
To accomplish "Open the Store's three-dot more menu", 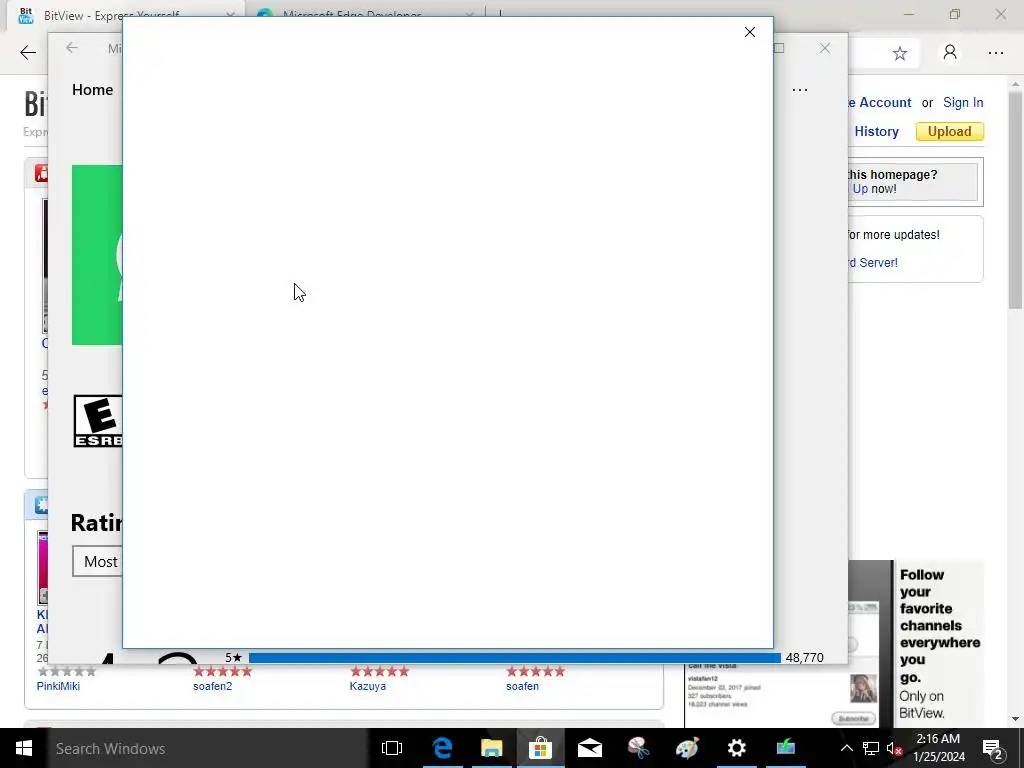I will (800, 90).
